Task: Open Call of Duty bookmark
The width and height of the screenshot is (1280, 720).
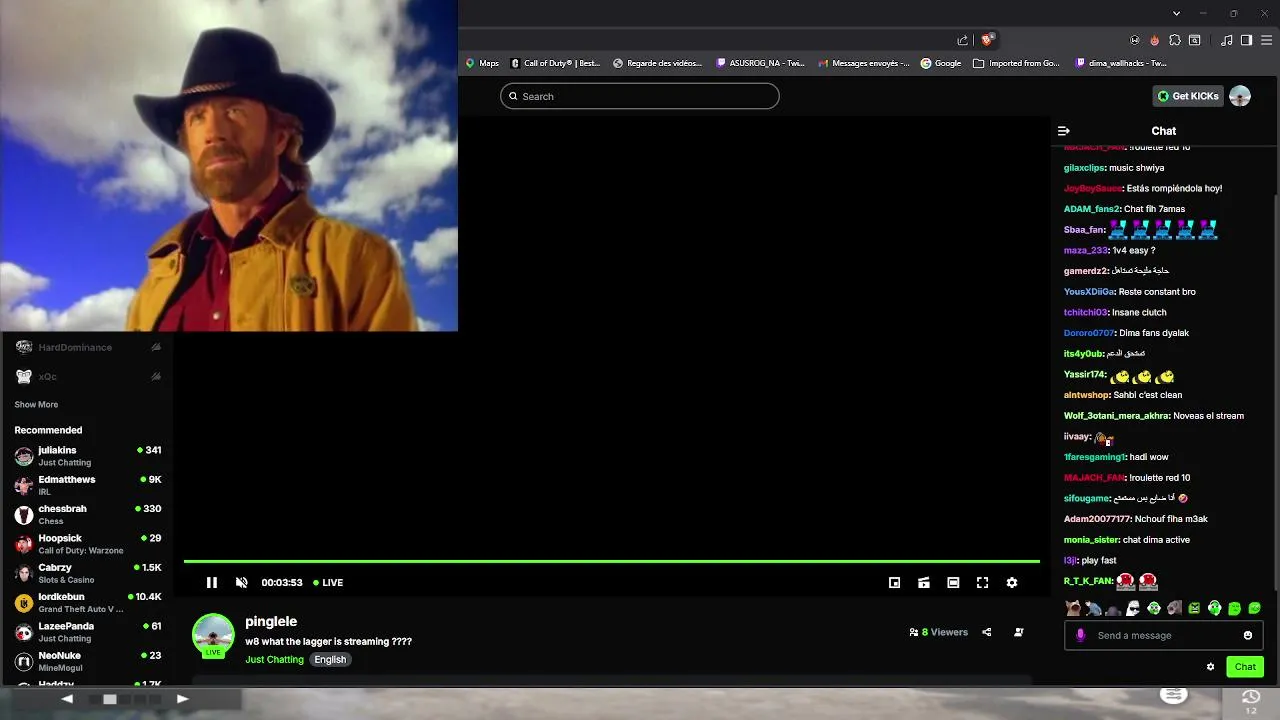Action: (556, 63)
